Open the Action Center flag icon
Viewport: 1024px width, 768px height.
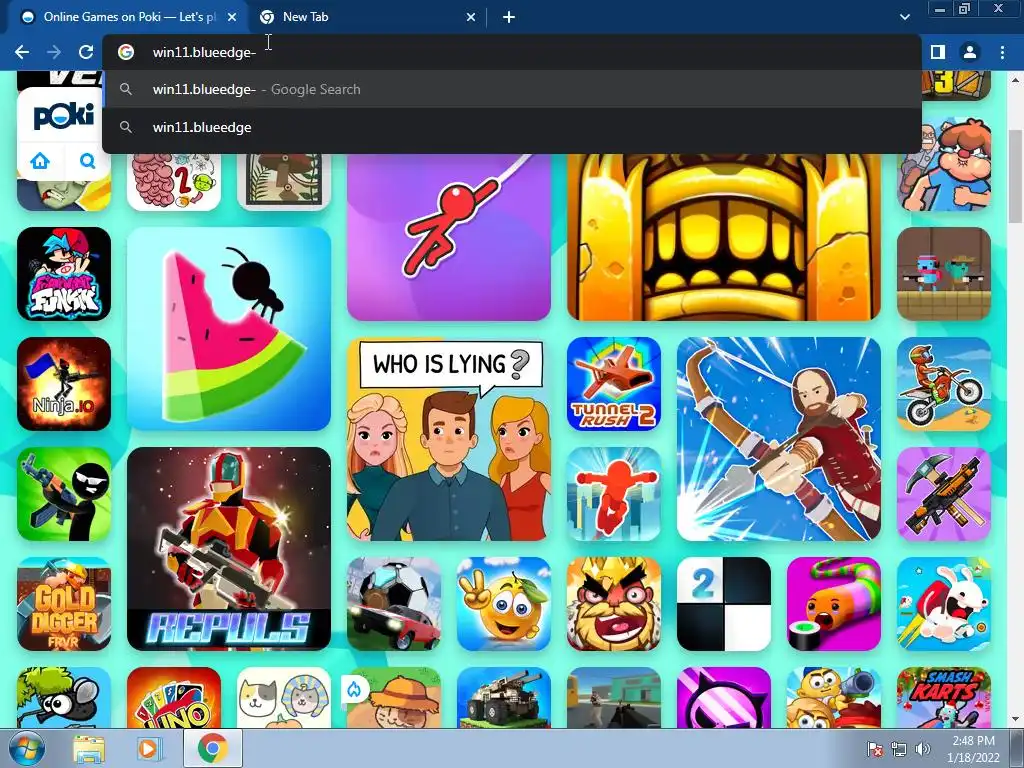(x=874, y=749)
